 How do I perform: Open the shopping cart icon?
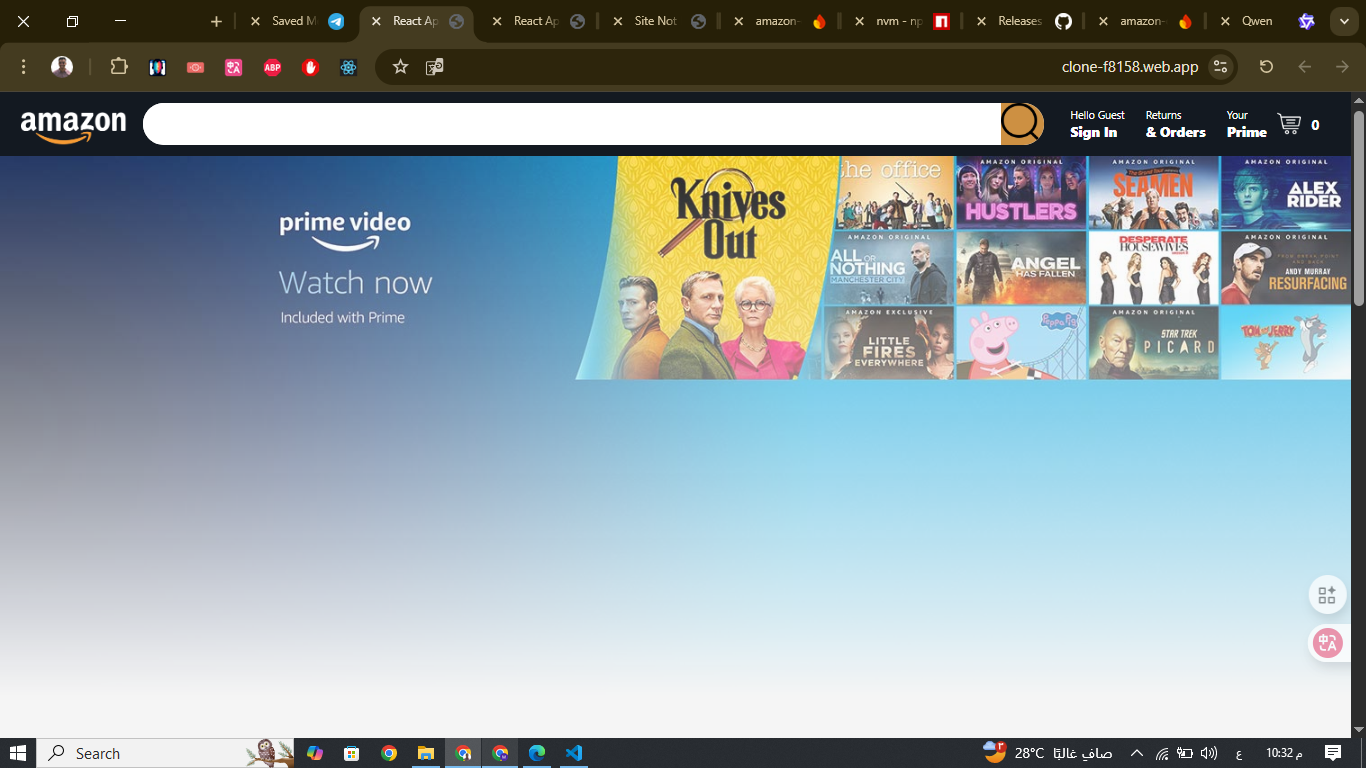tap(1290, 124)
